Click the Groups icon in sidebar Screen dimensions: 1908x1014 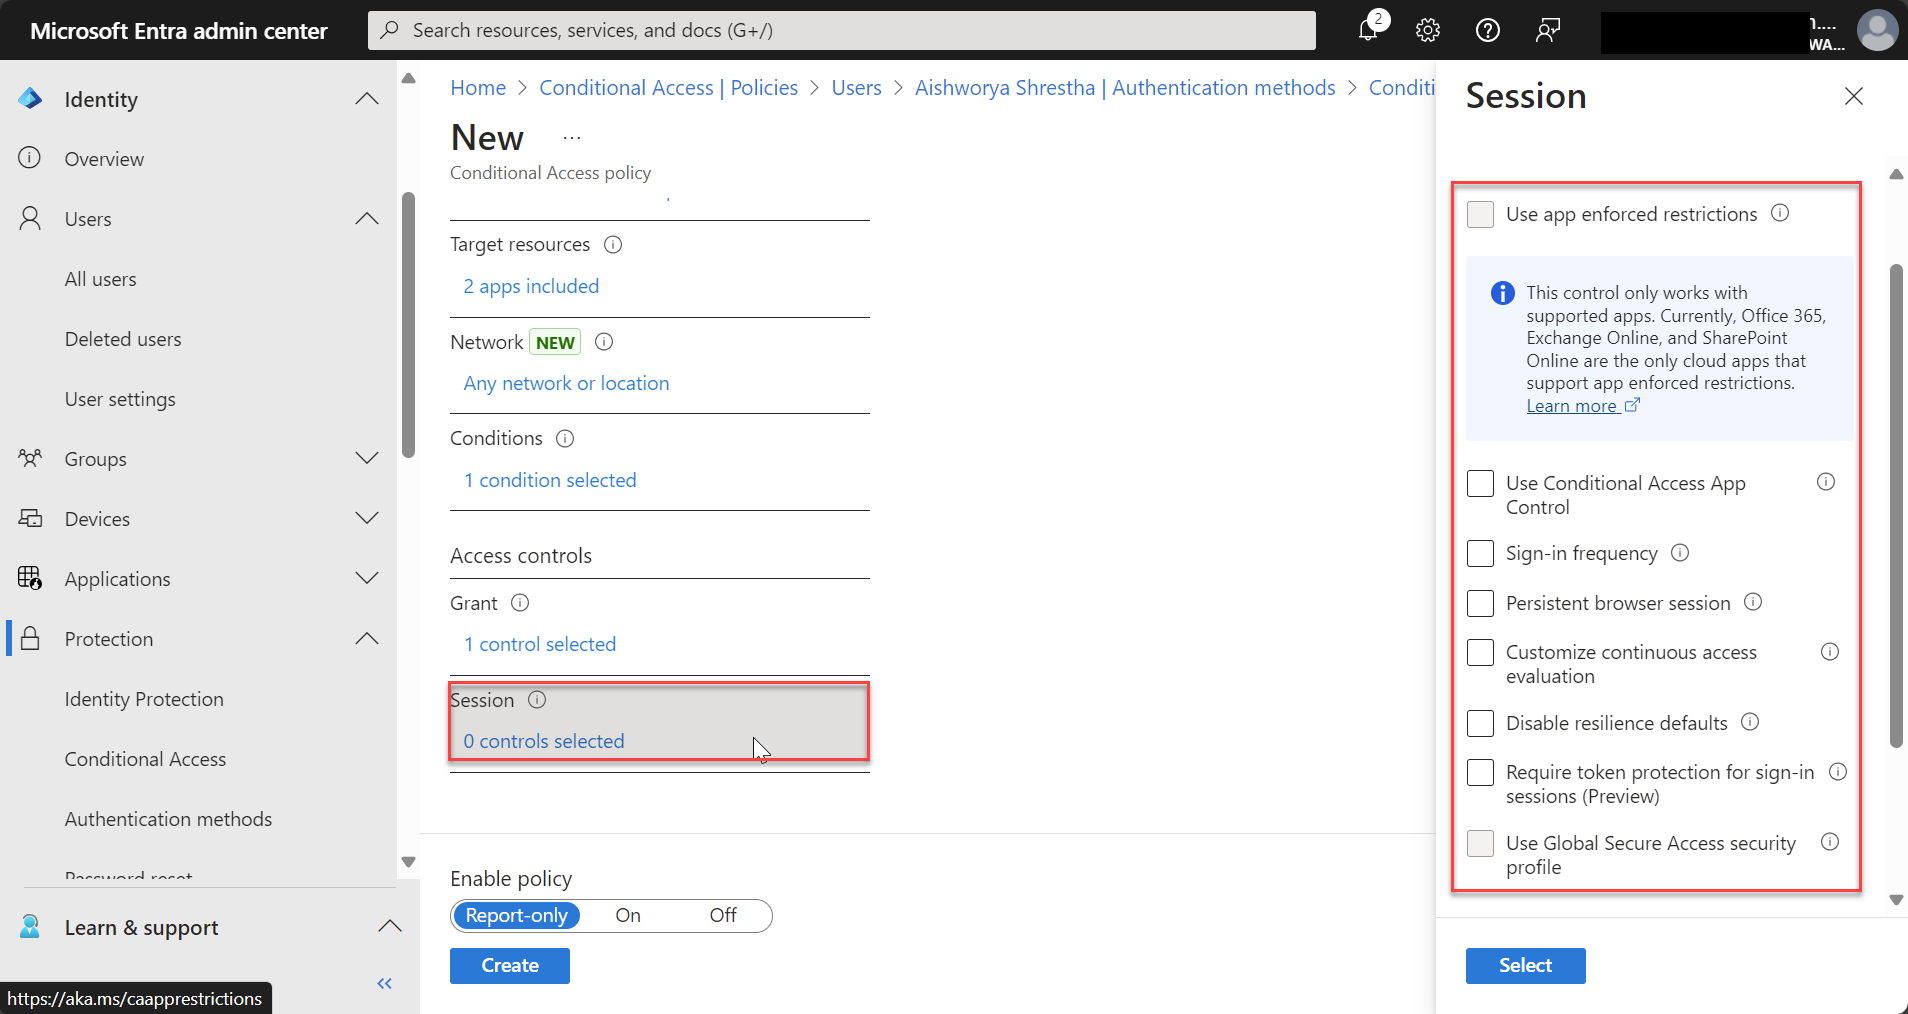click(30, 458)
